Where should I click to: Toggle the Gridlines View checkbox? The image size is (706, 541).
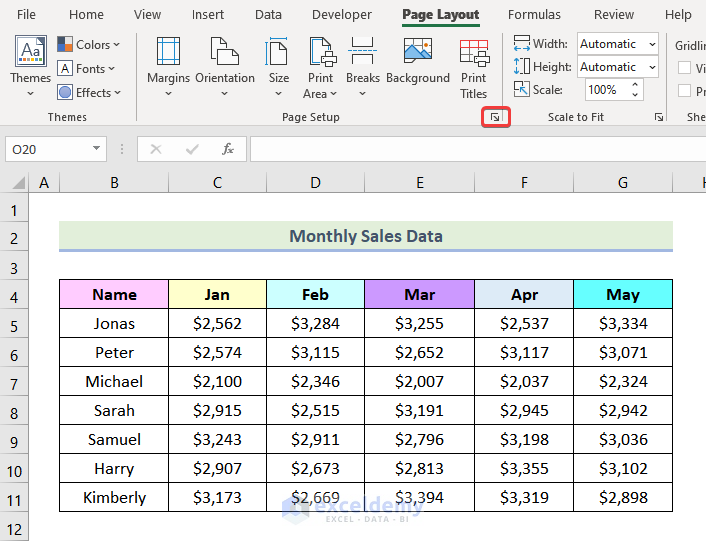pos(685,68)
